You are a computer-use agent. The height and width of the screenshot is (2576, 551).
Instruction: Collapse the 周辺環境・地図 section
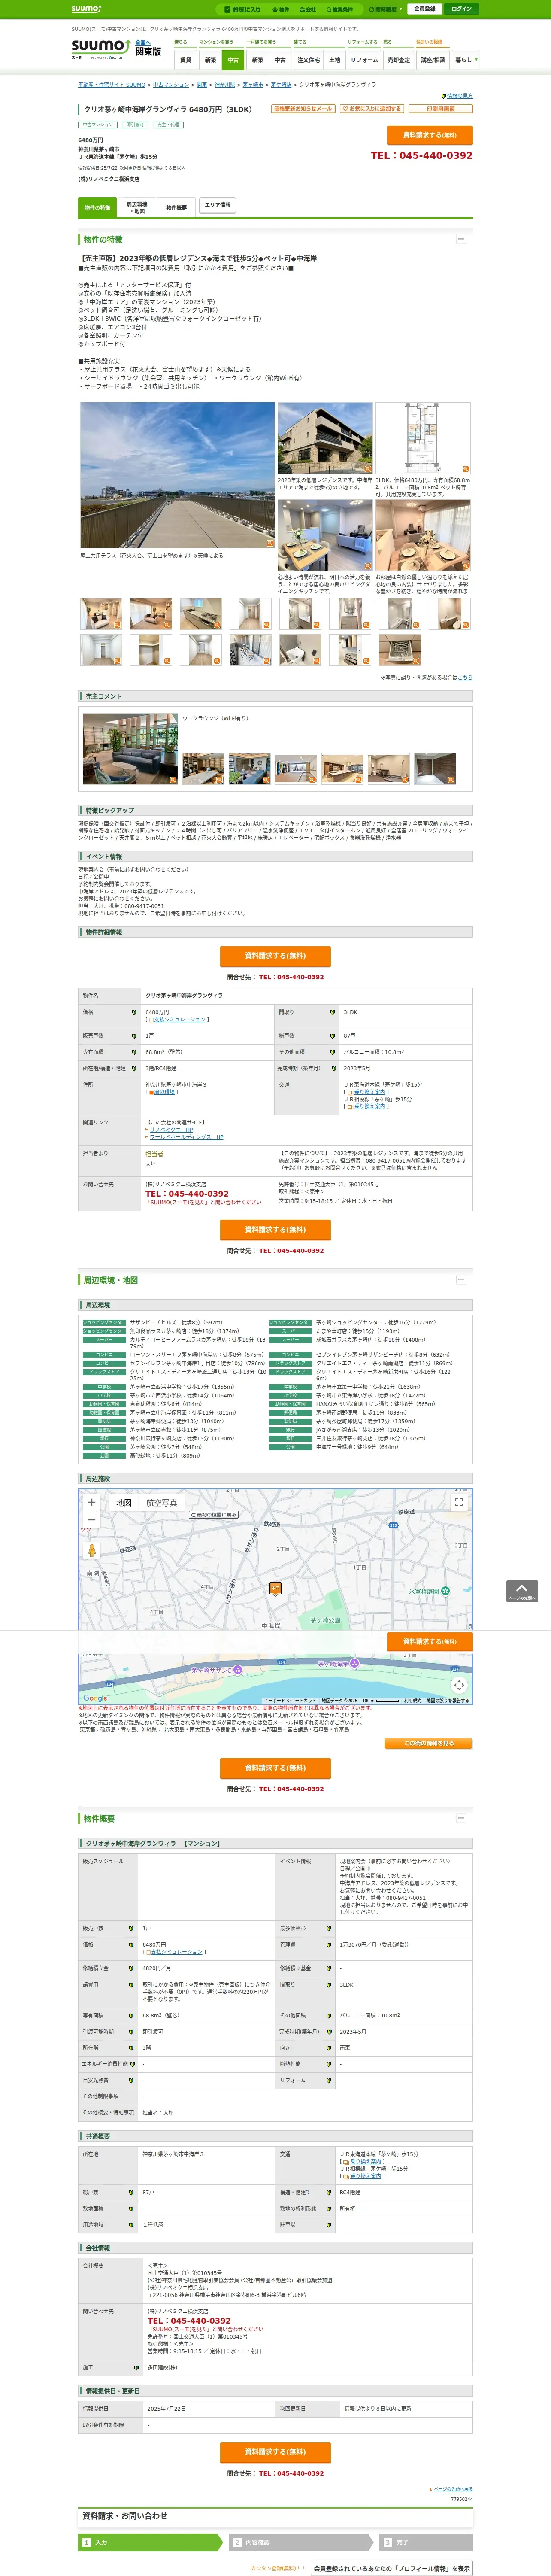pyautogui.click(x=461, y=1279)
